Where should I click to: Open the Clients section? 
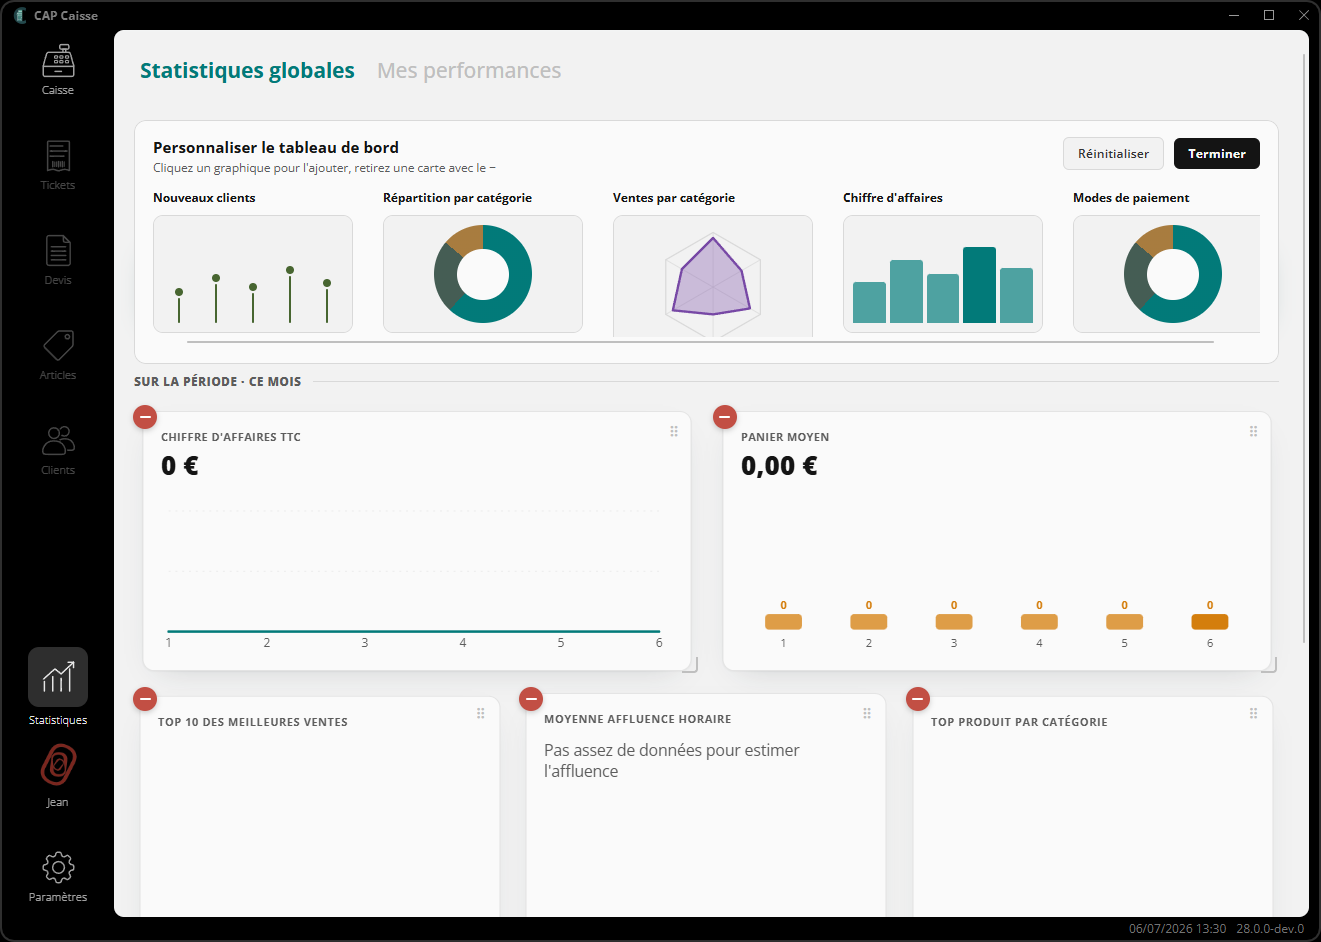coord(58,450)
